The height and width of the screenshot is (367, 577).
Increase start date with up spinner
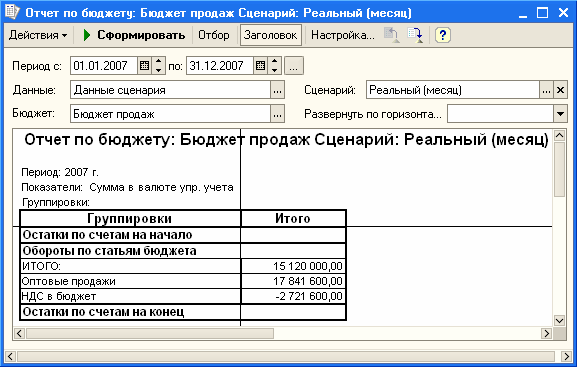point(159,61)
